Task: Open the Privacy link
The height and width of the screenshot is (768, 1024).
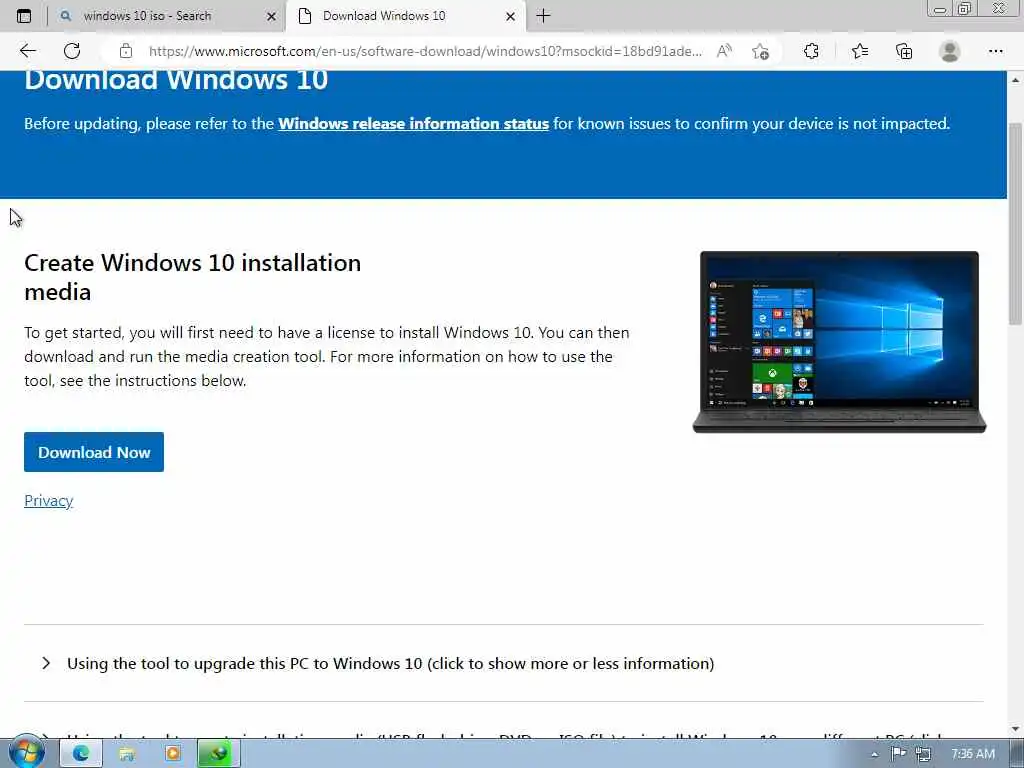Action: tap(48, 501)
